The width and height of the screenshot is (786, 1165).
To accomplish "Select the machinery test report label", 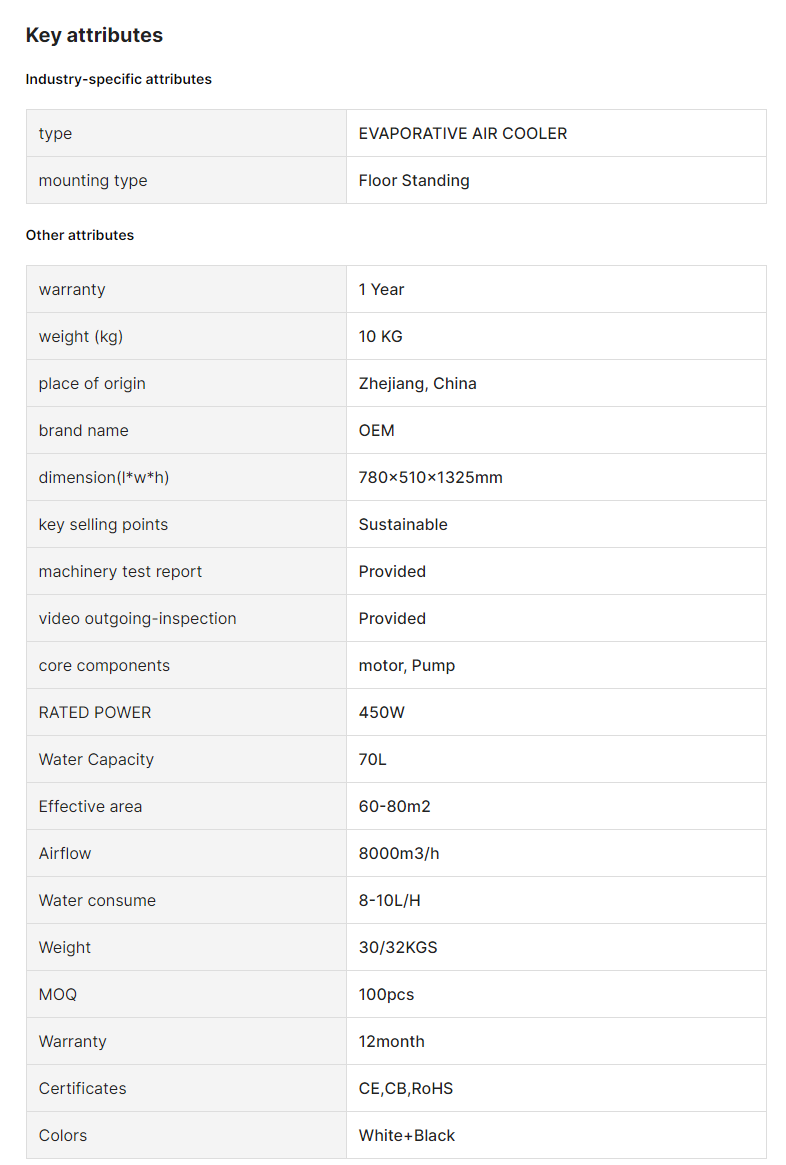I will tap(120, 571).
